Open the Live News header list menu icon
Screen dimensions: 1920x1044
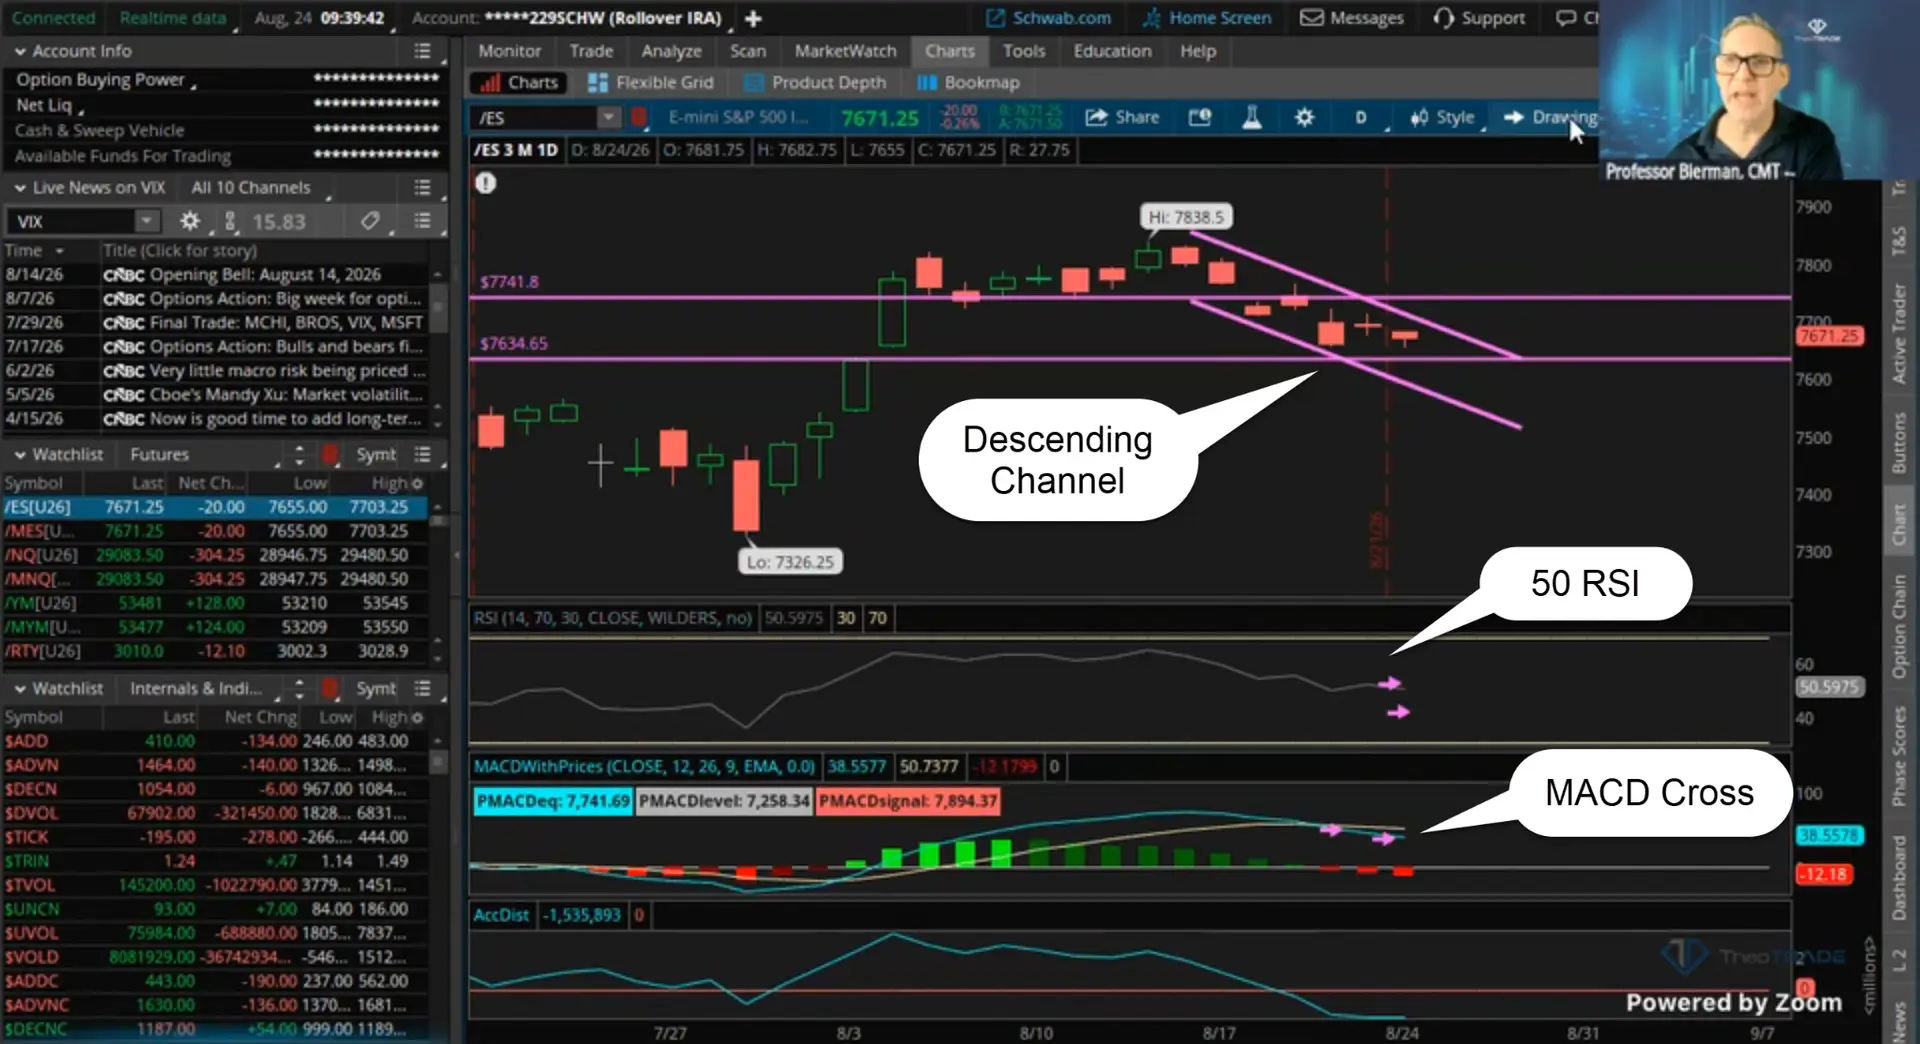[423, 188]
